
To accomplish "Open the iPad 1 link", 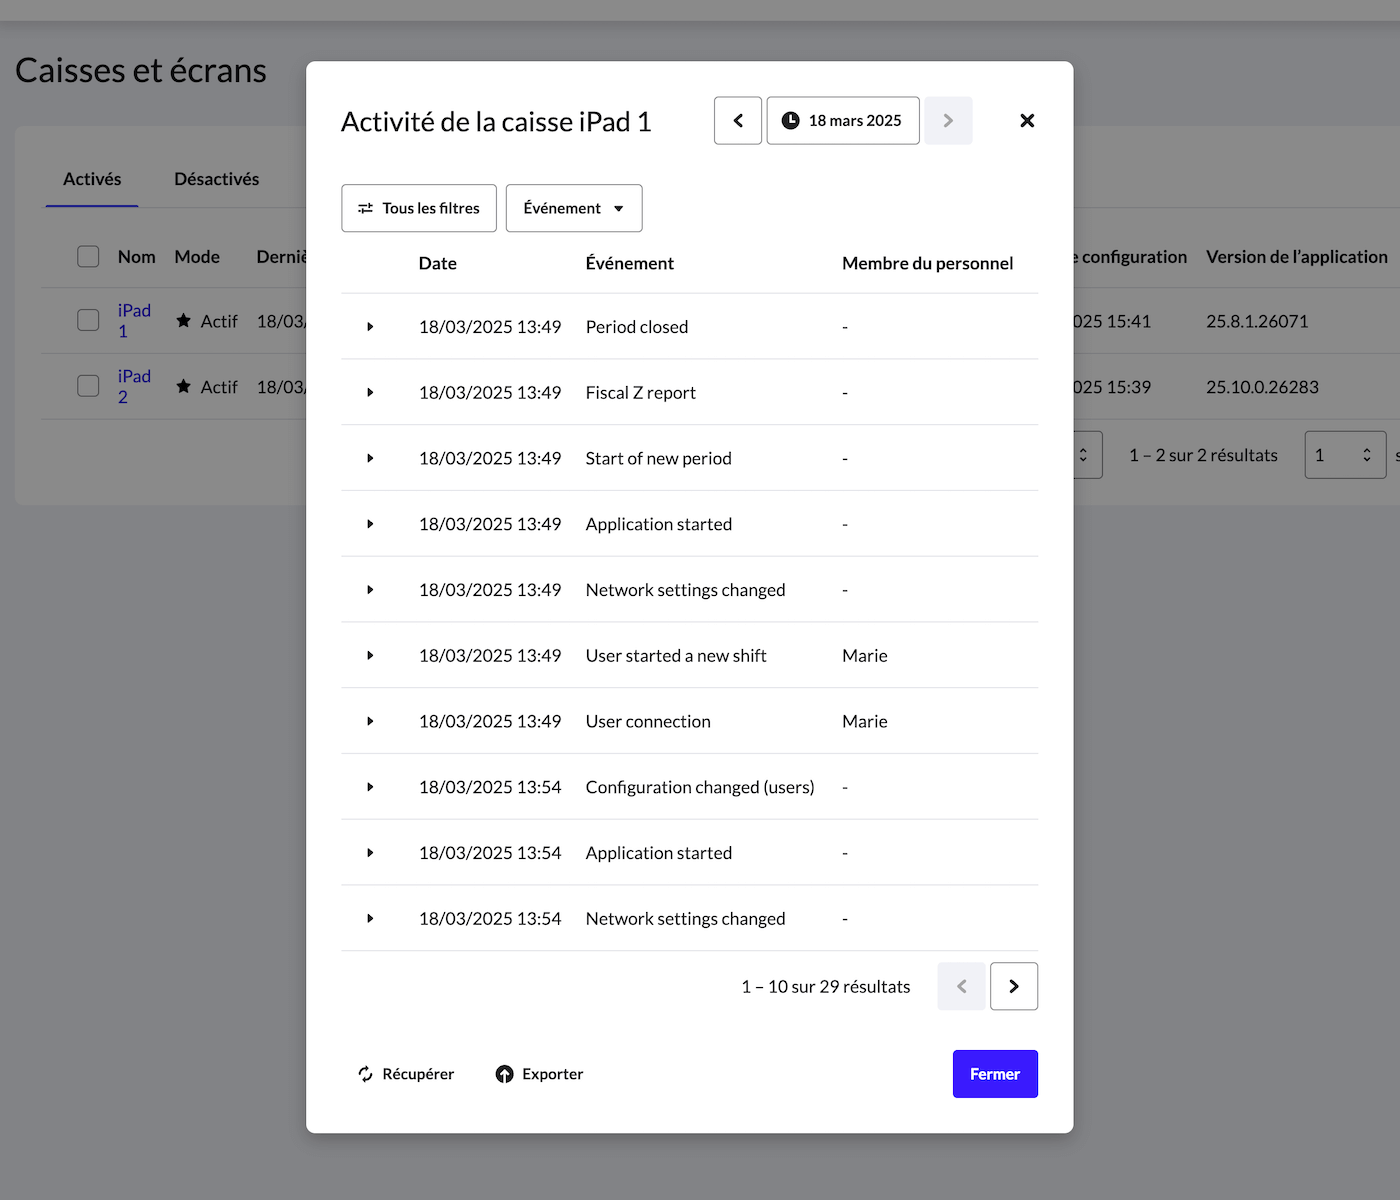I will click(134, 321).
